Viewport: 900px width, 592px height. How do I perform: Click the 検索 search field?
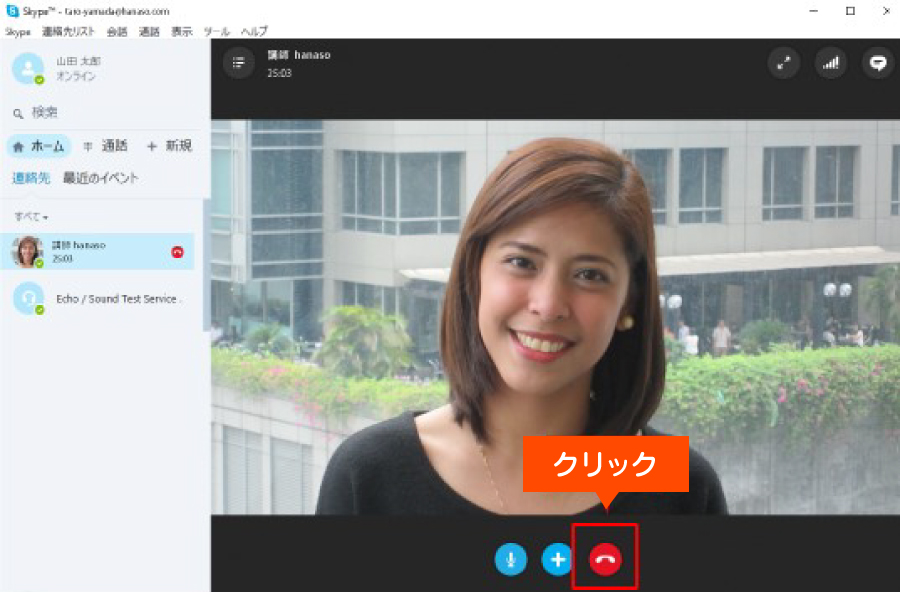(x=100, y=113)
